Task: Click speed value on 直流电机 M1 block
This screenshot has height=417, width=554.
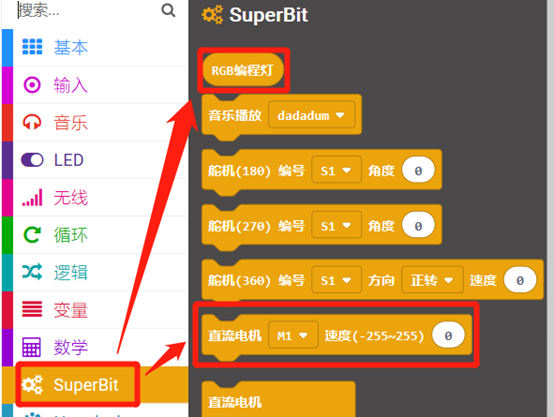Action: point(448,335)
